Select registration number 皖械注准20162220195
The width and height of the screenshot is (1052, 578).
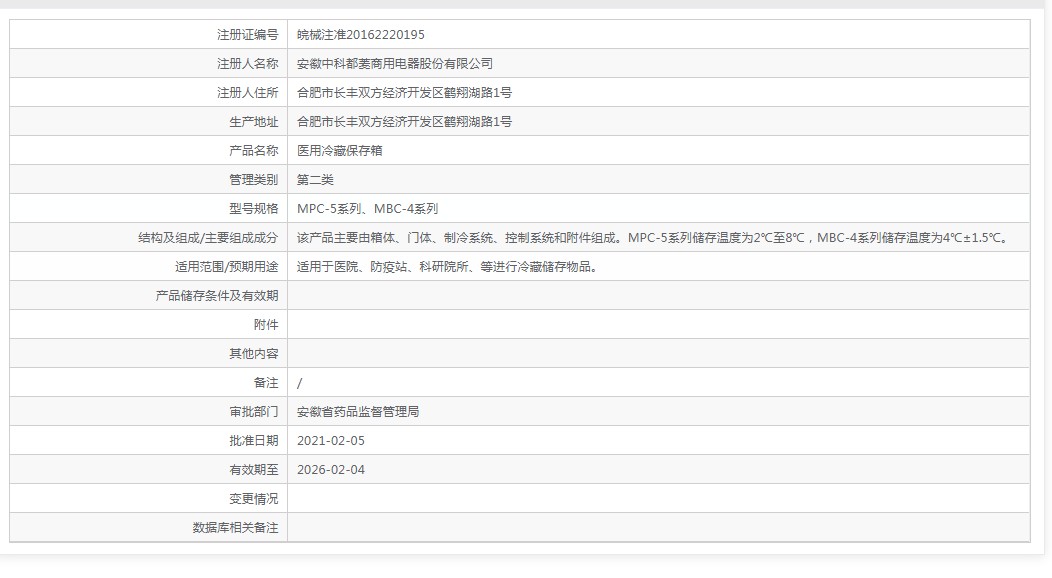point(360,35)
